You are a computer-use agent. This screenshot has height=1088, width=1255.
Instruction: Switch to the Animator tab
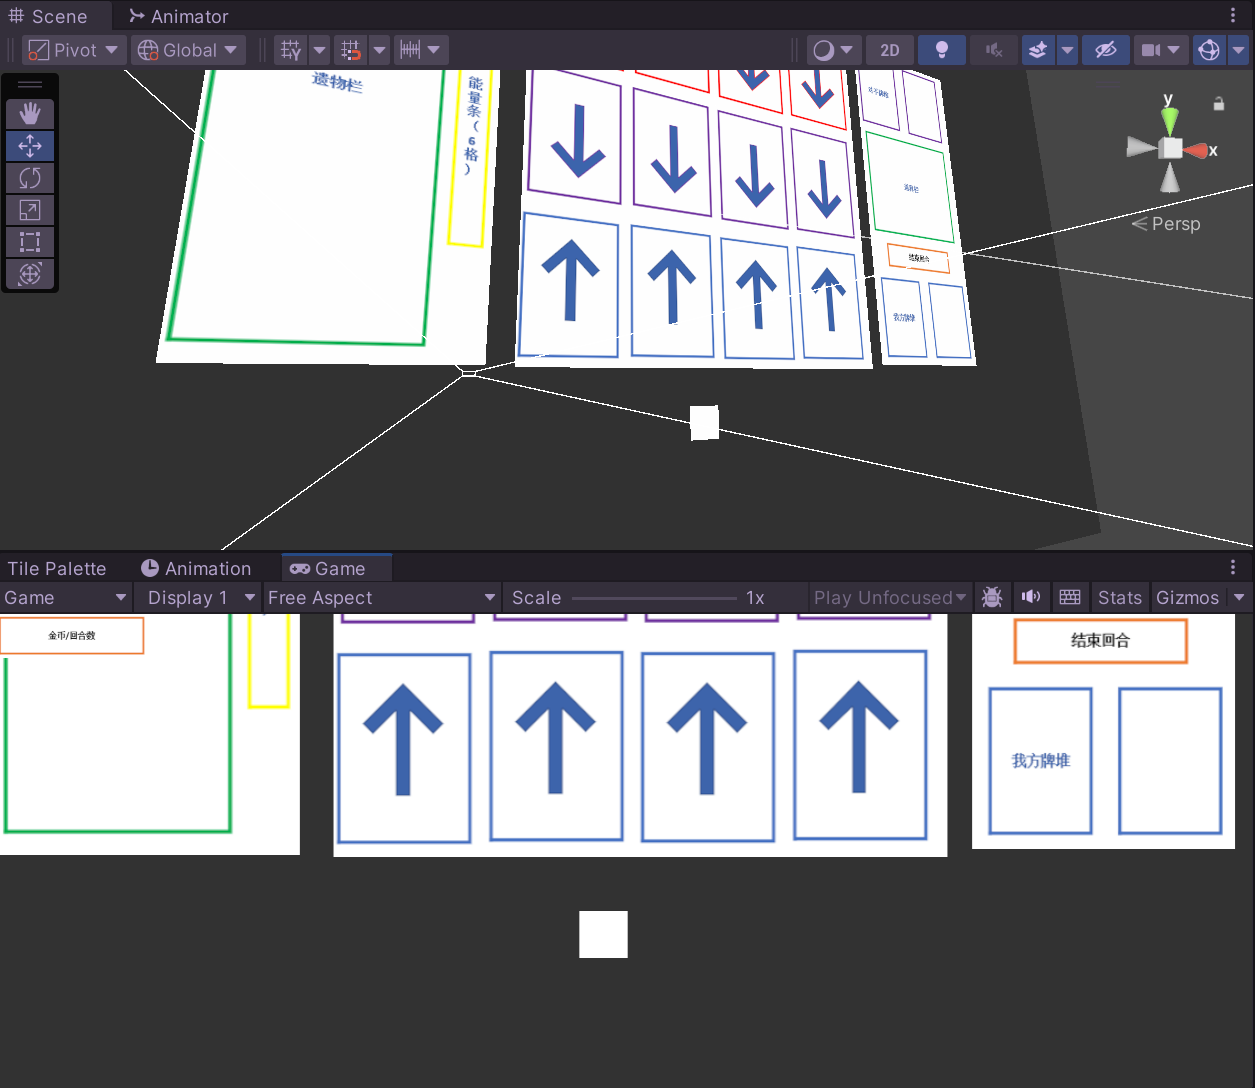point(179,16)
